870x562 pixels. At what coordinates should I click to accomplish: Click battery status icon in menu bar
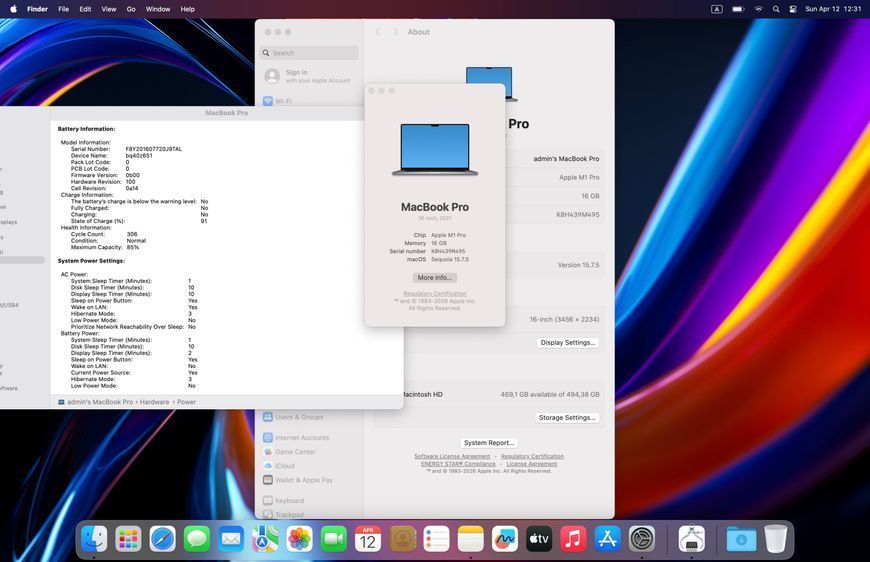pyautogui.click(x=738, y=9)
